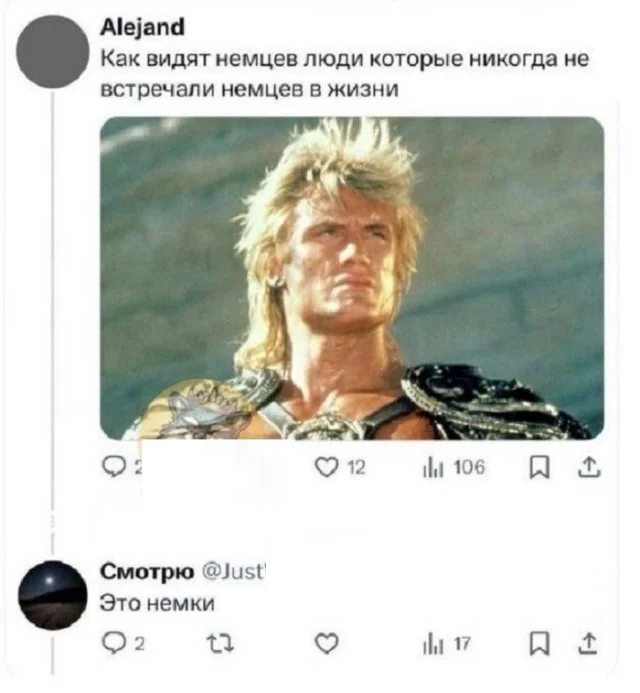Share Alejand's post via upload icon
The width and height of the screenshot is (640, 693).
click(x=589, y=467)
